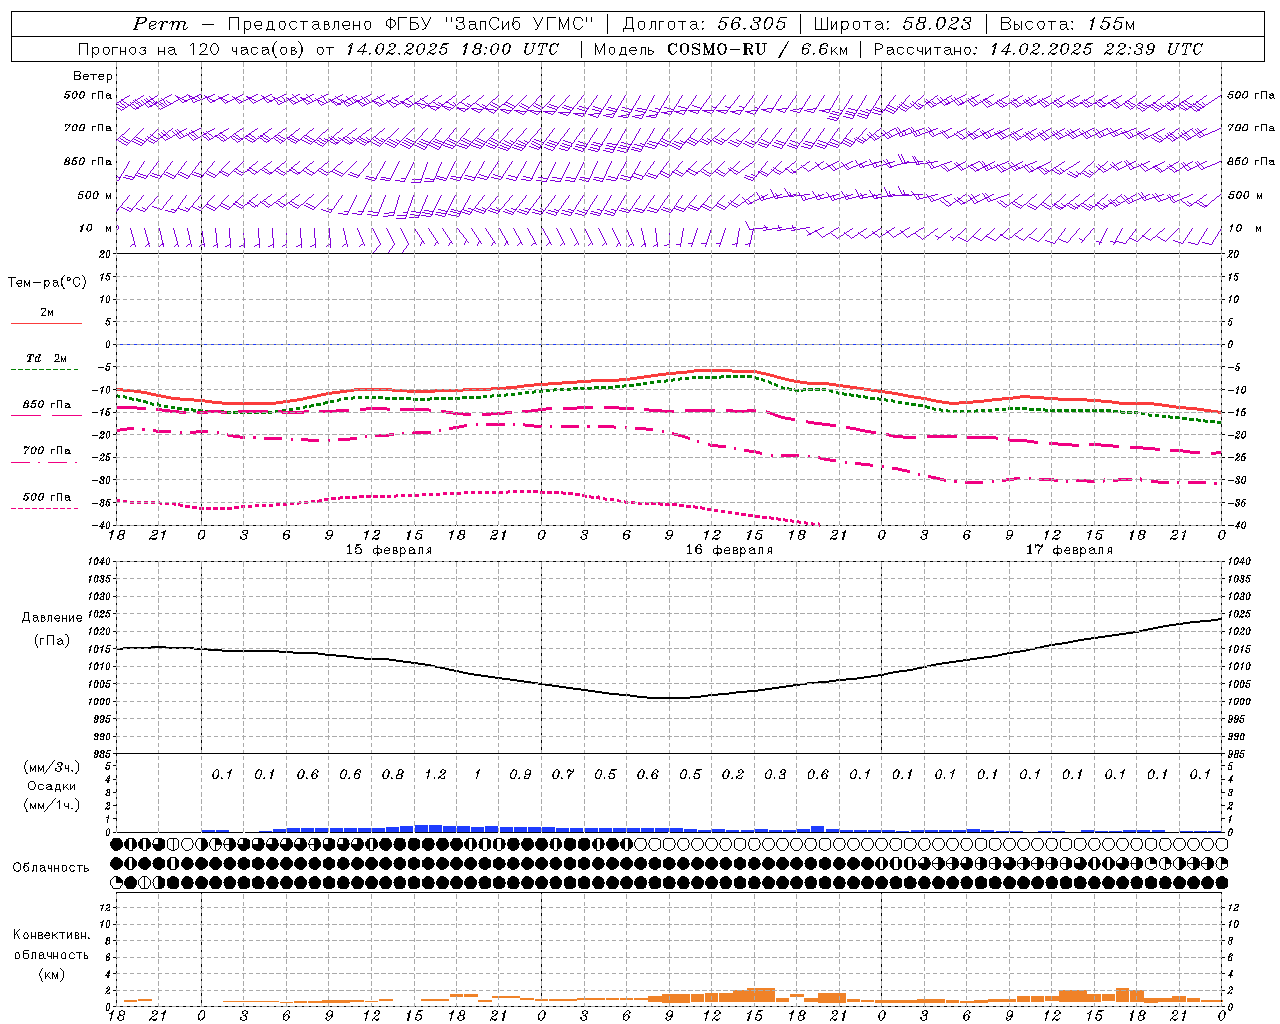
Task: Click the "0.3" precipitation value
Action: [x=775, y=774]
